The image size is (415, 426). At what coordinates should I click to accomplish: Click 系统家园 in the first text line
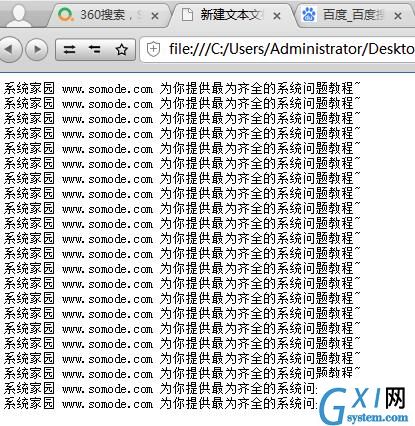(x=29, y=89)
